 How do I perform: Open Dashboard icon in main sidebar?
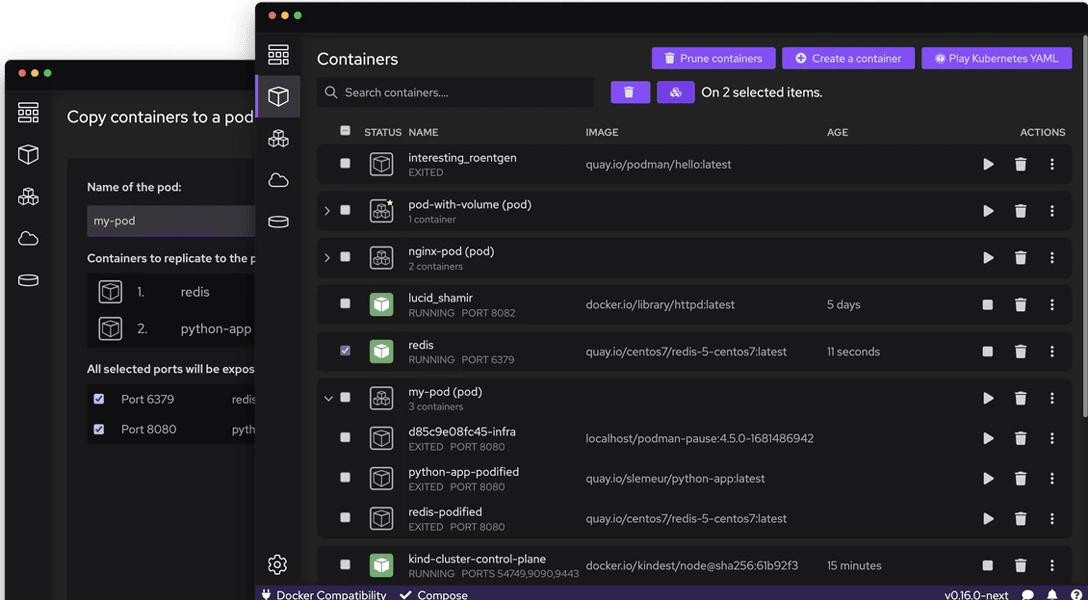click(x=278, y=54)
